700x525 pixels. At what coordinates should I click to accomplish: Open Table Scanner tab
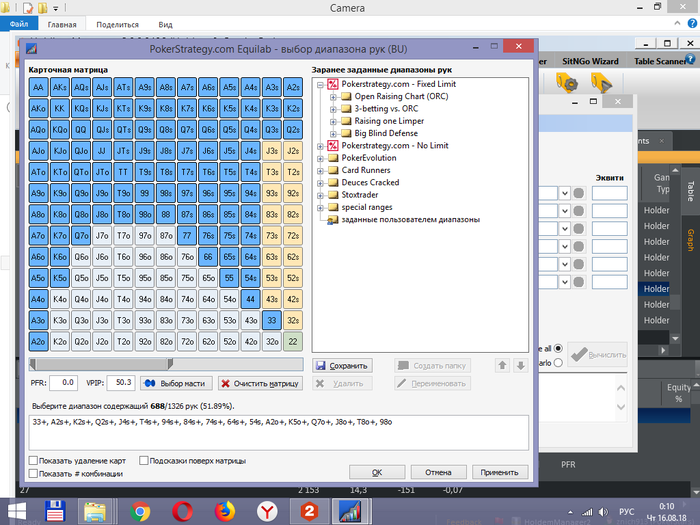pyautogui.click(x=660, y=61)
